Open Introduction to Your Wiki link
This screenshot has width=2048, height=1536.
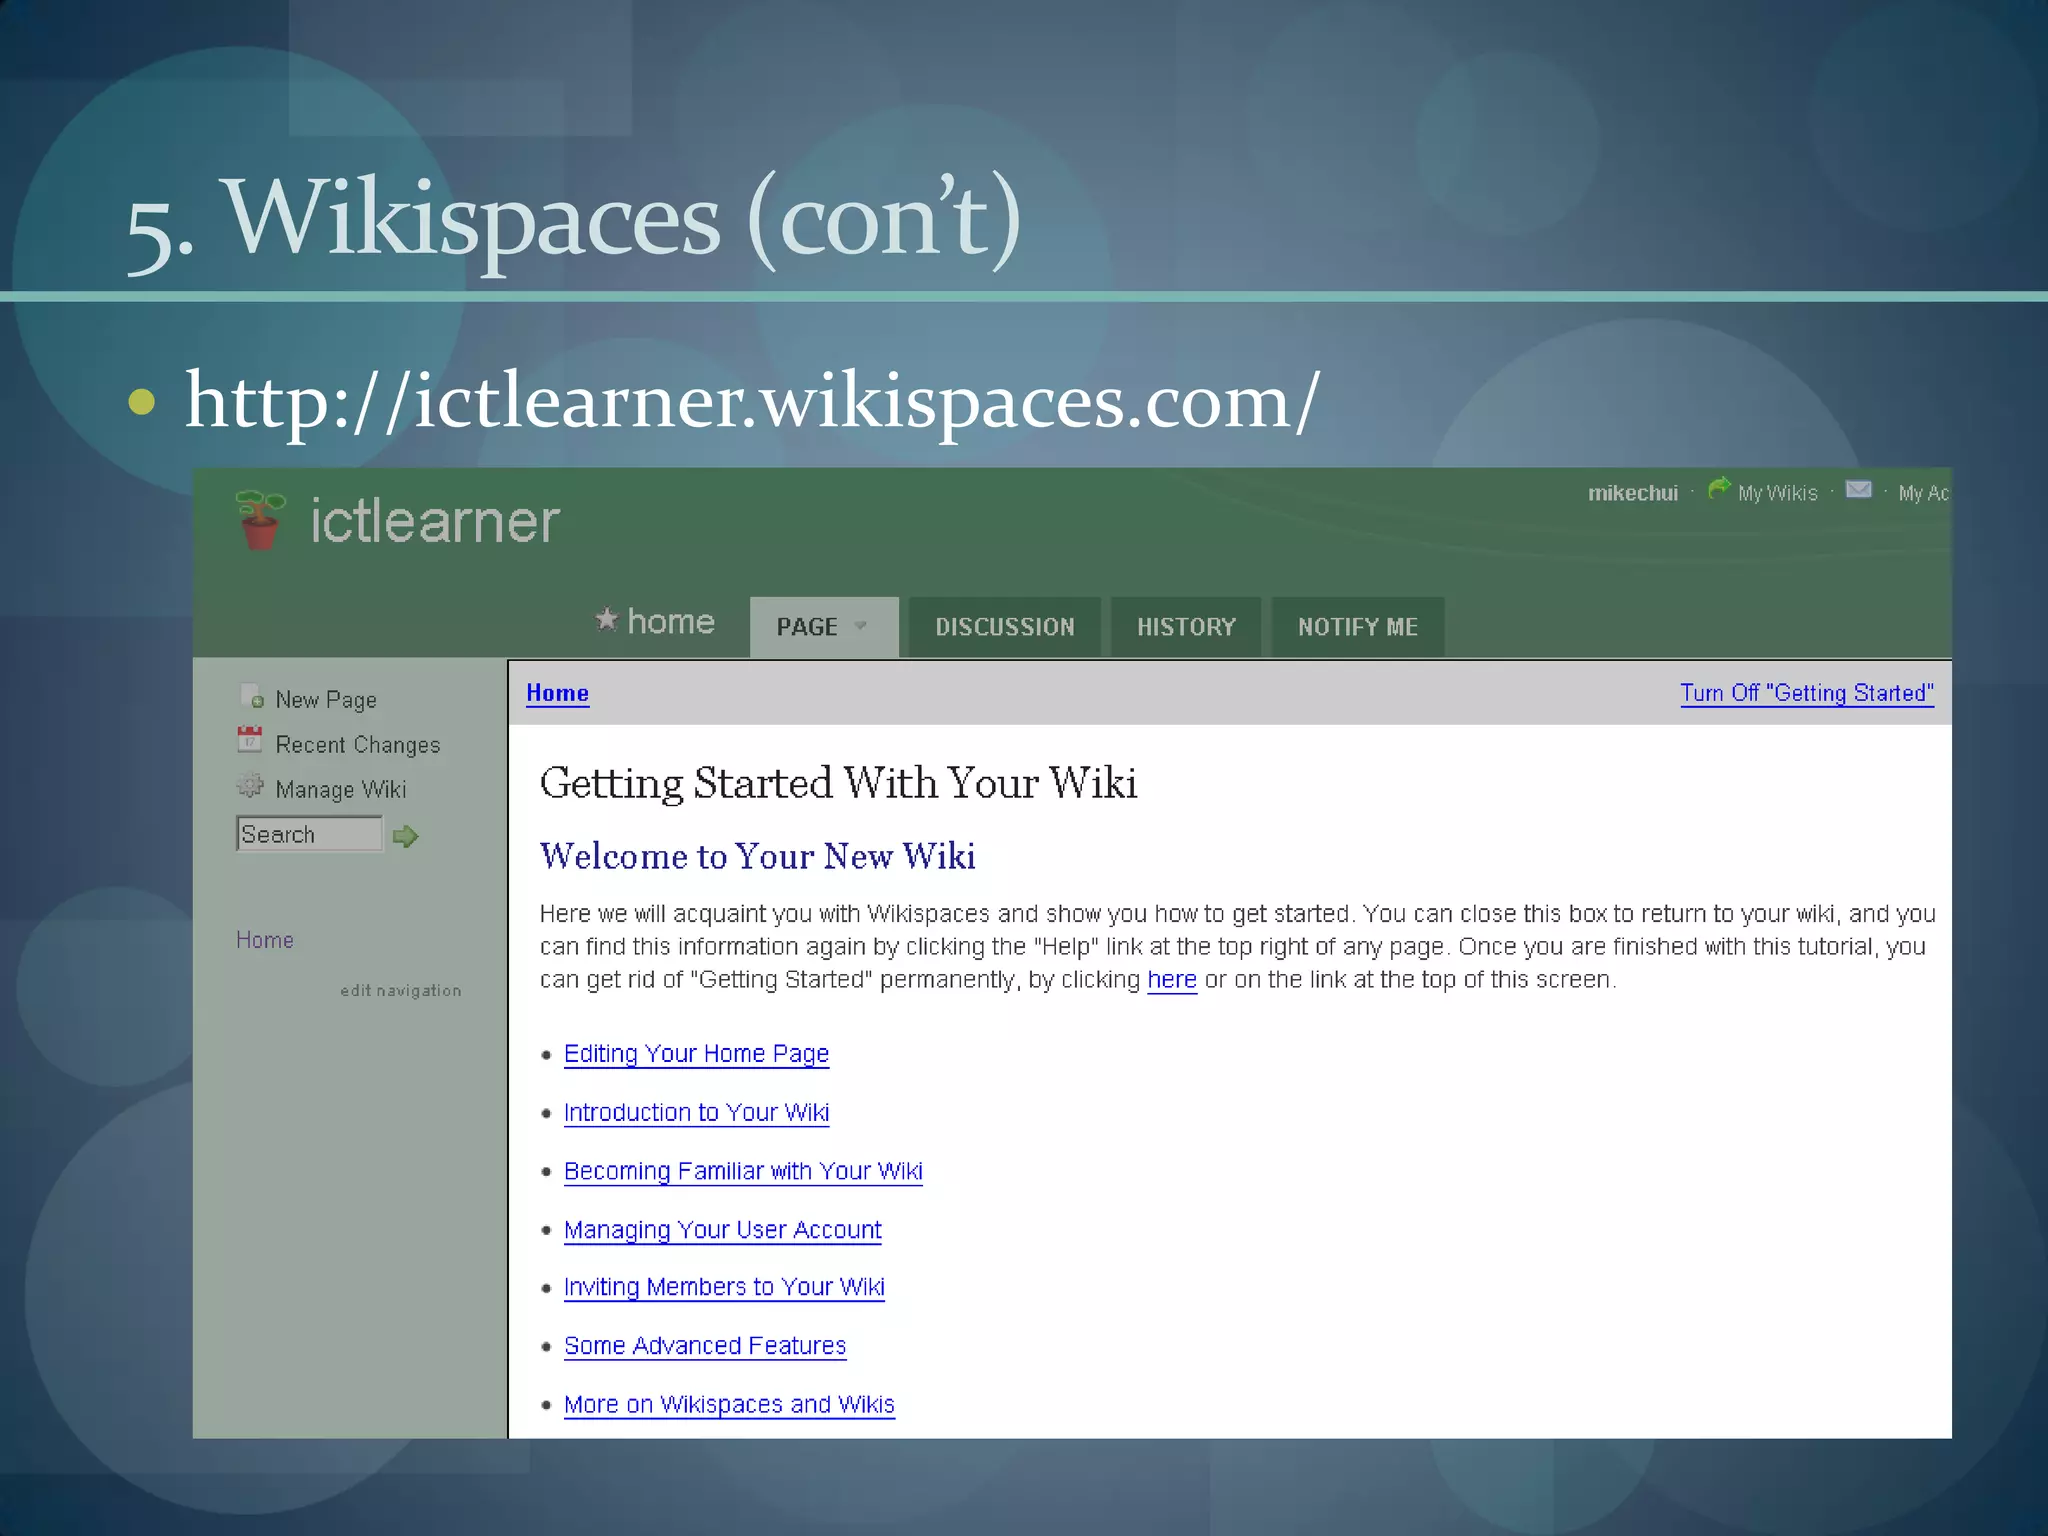point(697,1113)
